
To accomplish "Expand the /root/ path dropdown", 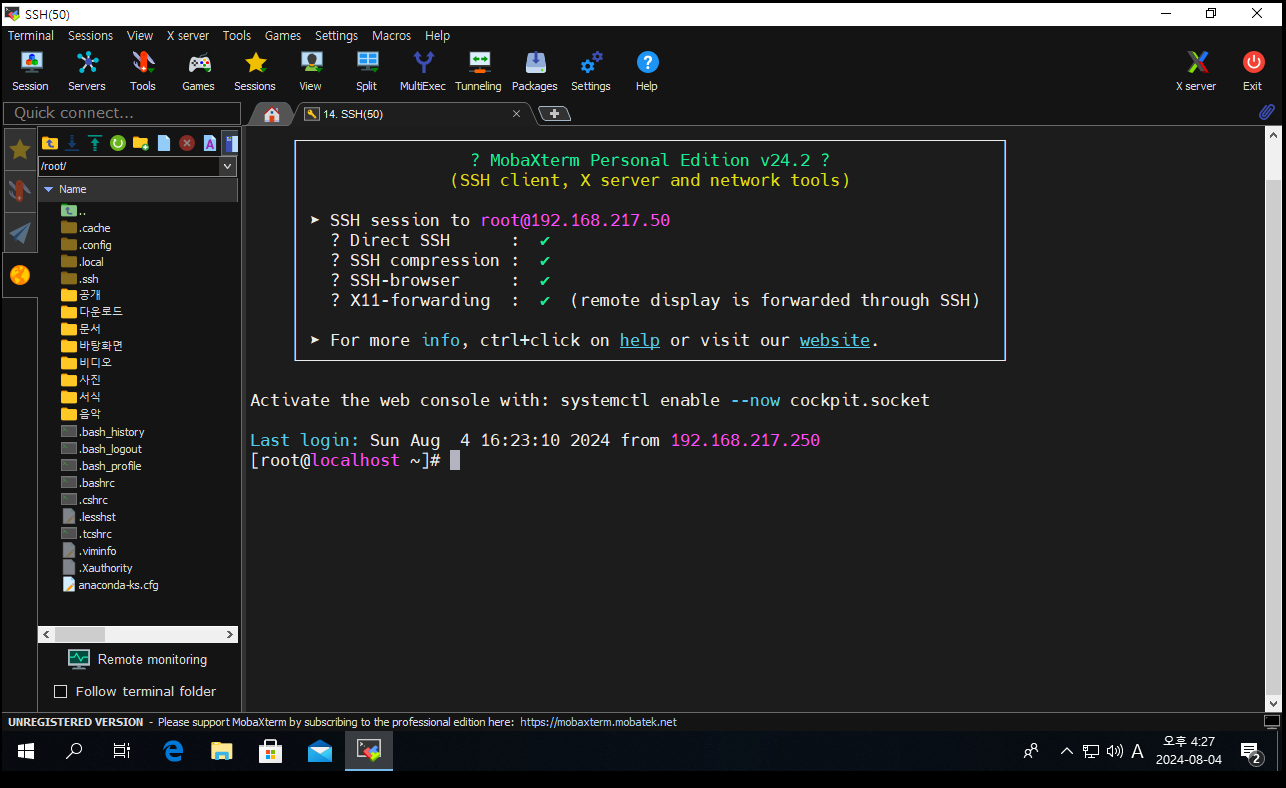I will pos(228,166).
